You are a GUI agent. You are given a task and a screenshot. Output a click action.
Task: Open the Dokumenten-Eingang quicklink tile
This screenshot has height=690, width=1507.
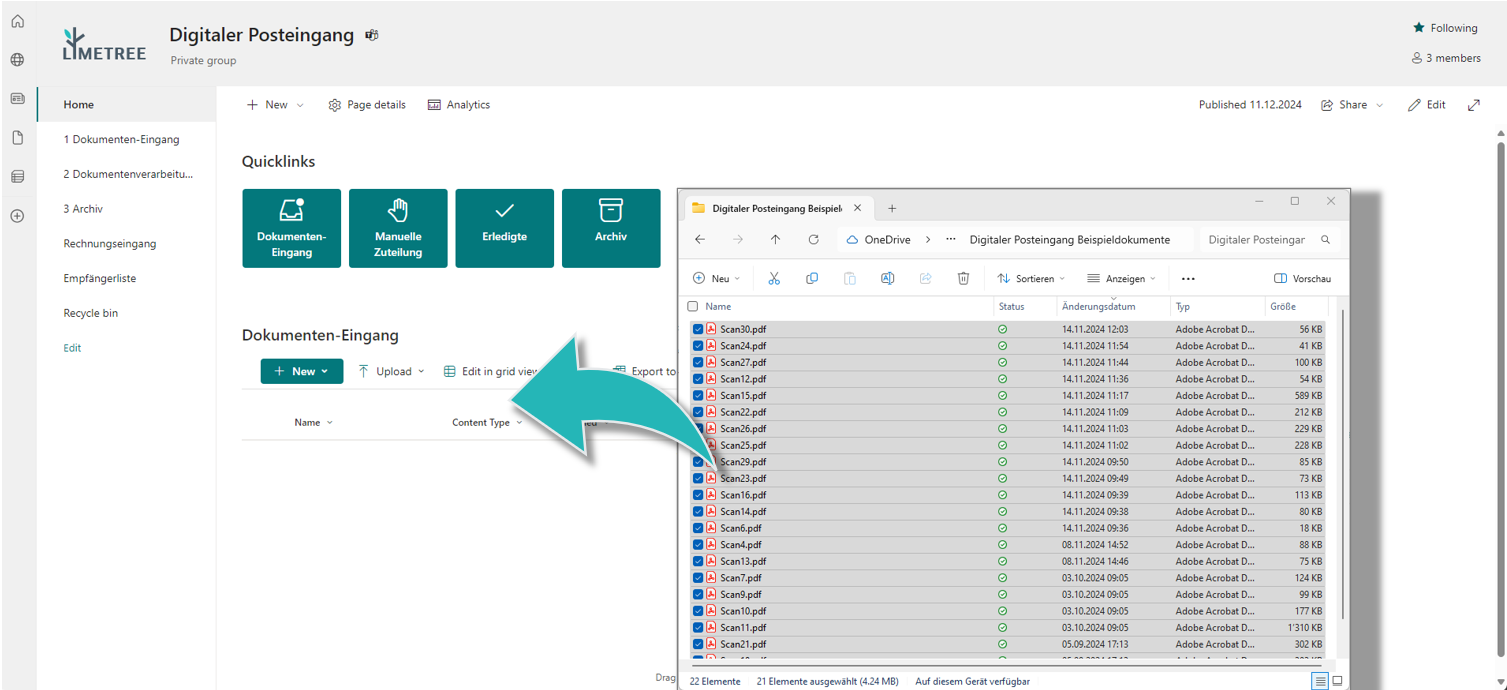(291, 228)
